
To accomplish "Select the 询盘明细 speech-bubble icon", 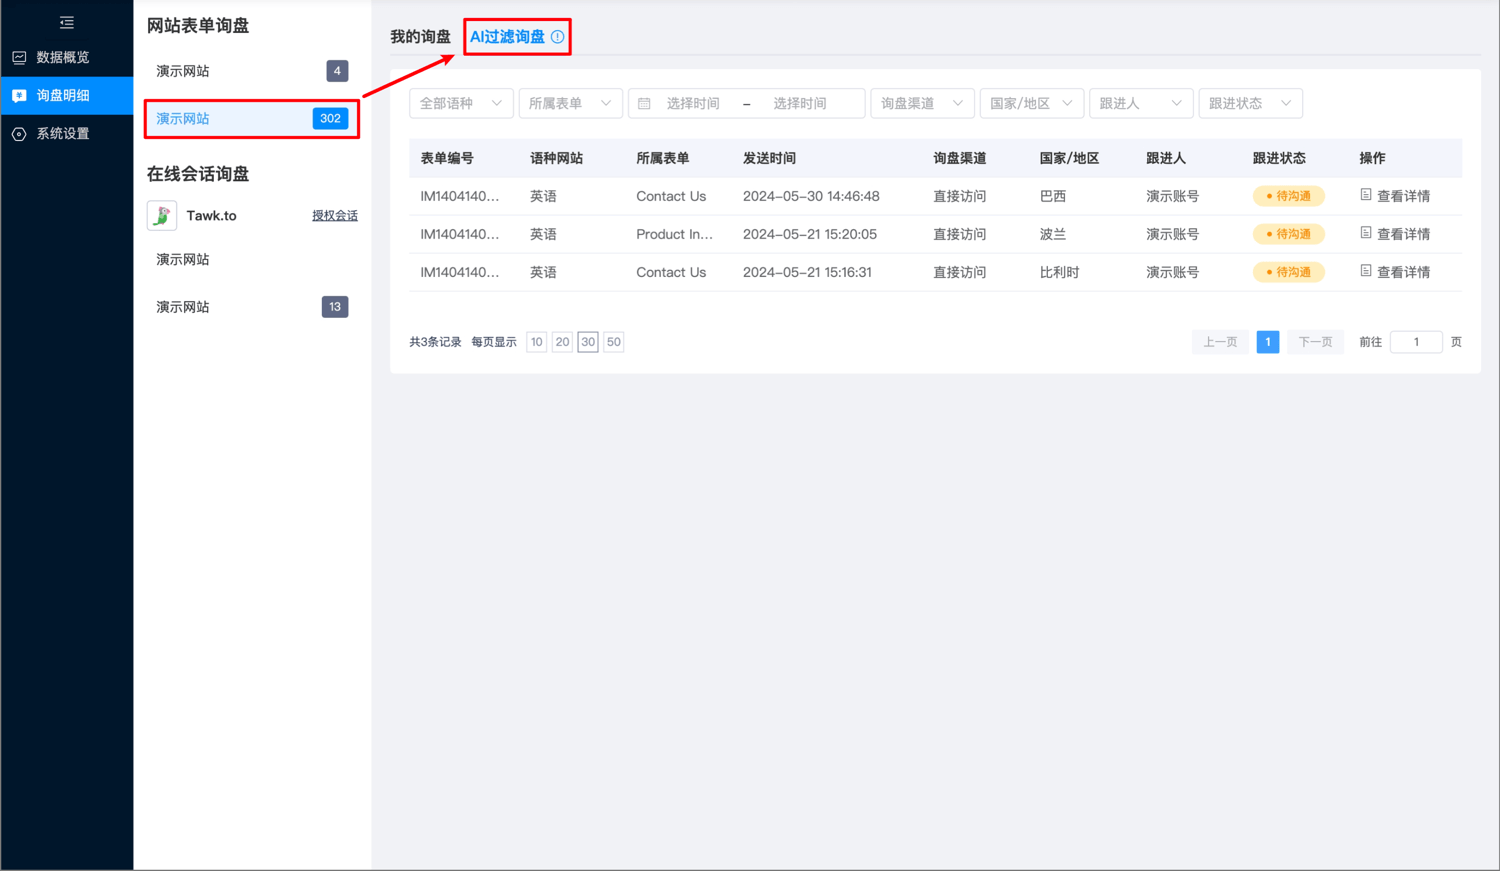I will [18, 95].
